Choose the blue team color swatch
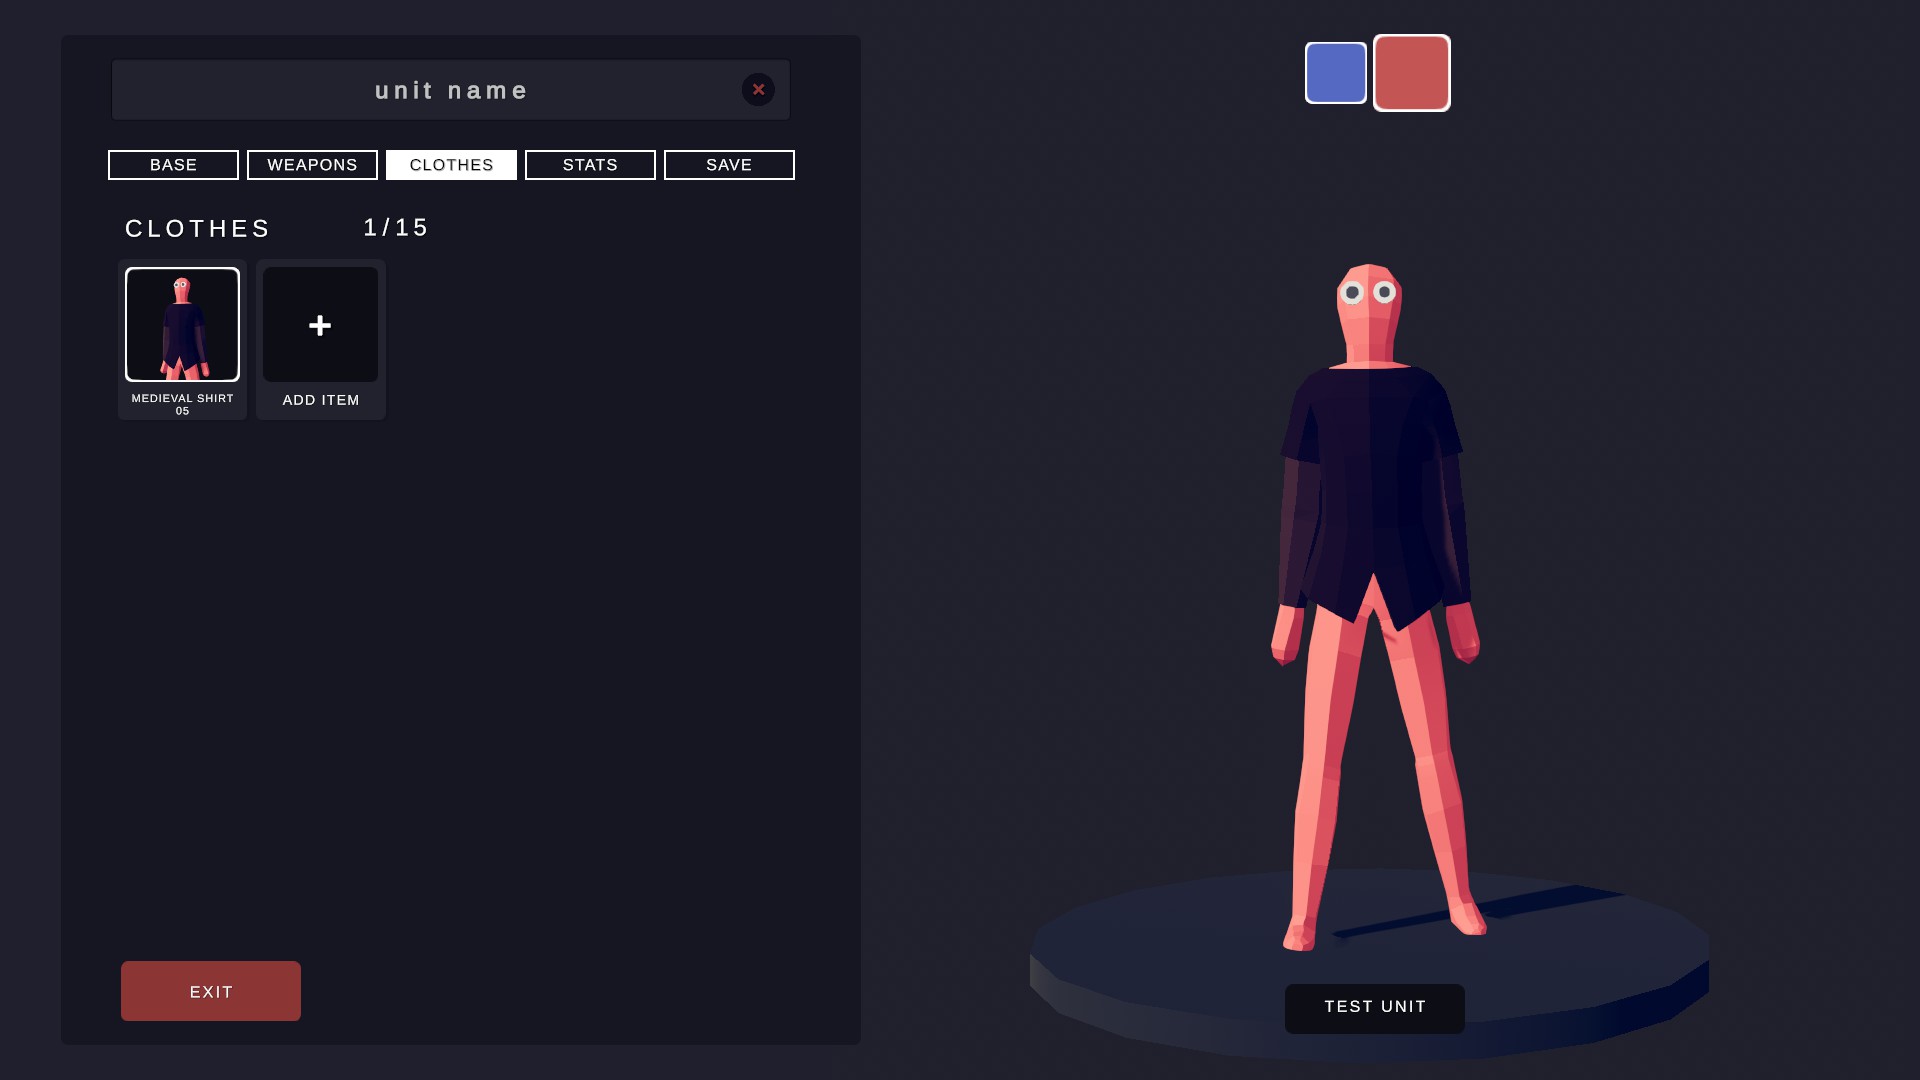The height and width of the screenshot is (1080, 1920). (1335, 73)
